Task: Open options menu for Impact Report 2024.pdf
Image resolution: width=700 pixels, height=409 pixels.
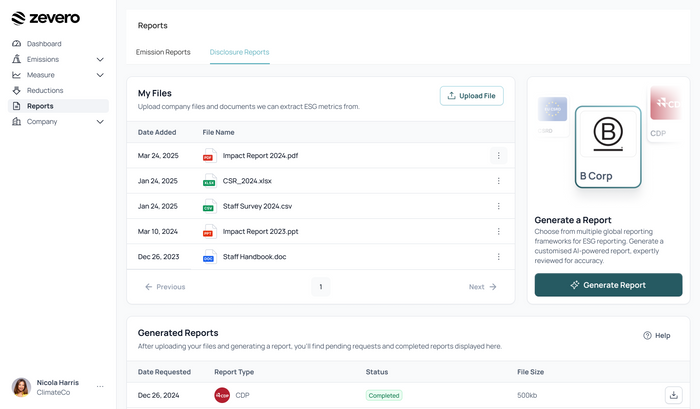Action: coord(499,156)
